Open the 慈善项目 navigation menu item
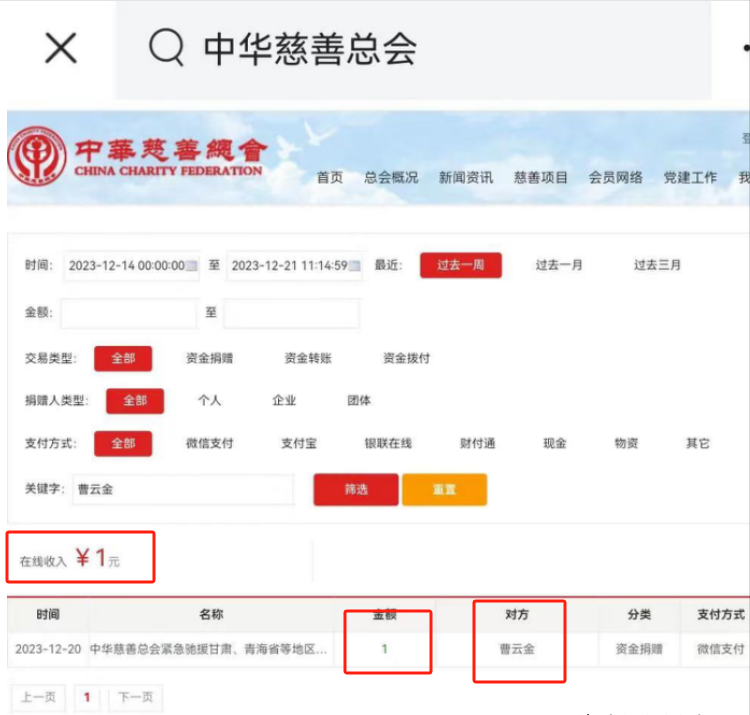The width and height of the screenshot is (750, 715). [x=540, y=177]
